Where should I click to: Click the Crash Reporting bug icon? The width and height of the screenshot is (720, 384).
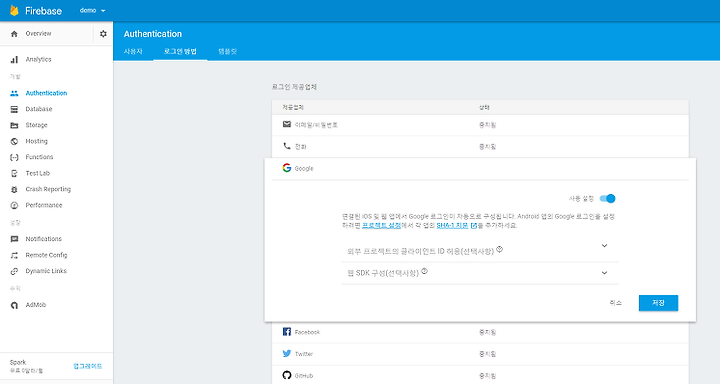[x=14, y=189]
